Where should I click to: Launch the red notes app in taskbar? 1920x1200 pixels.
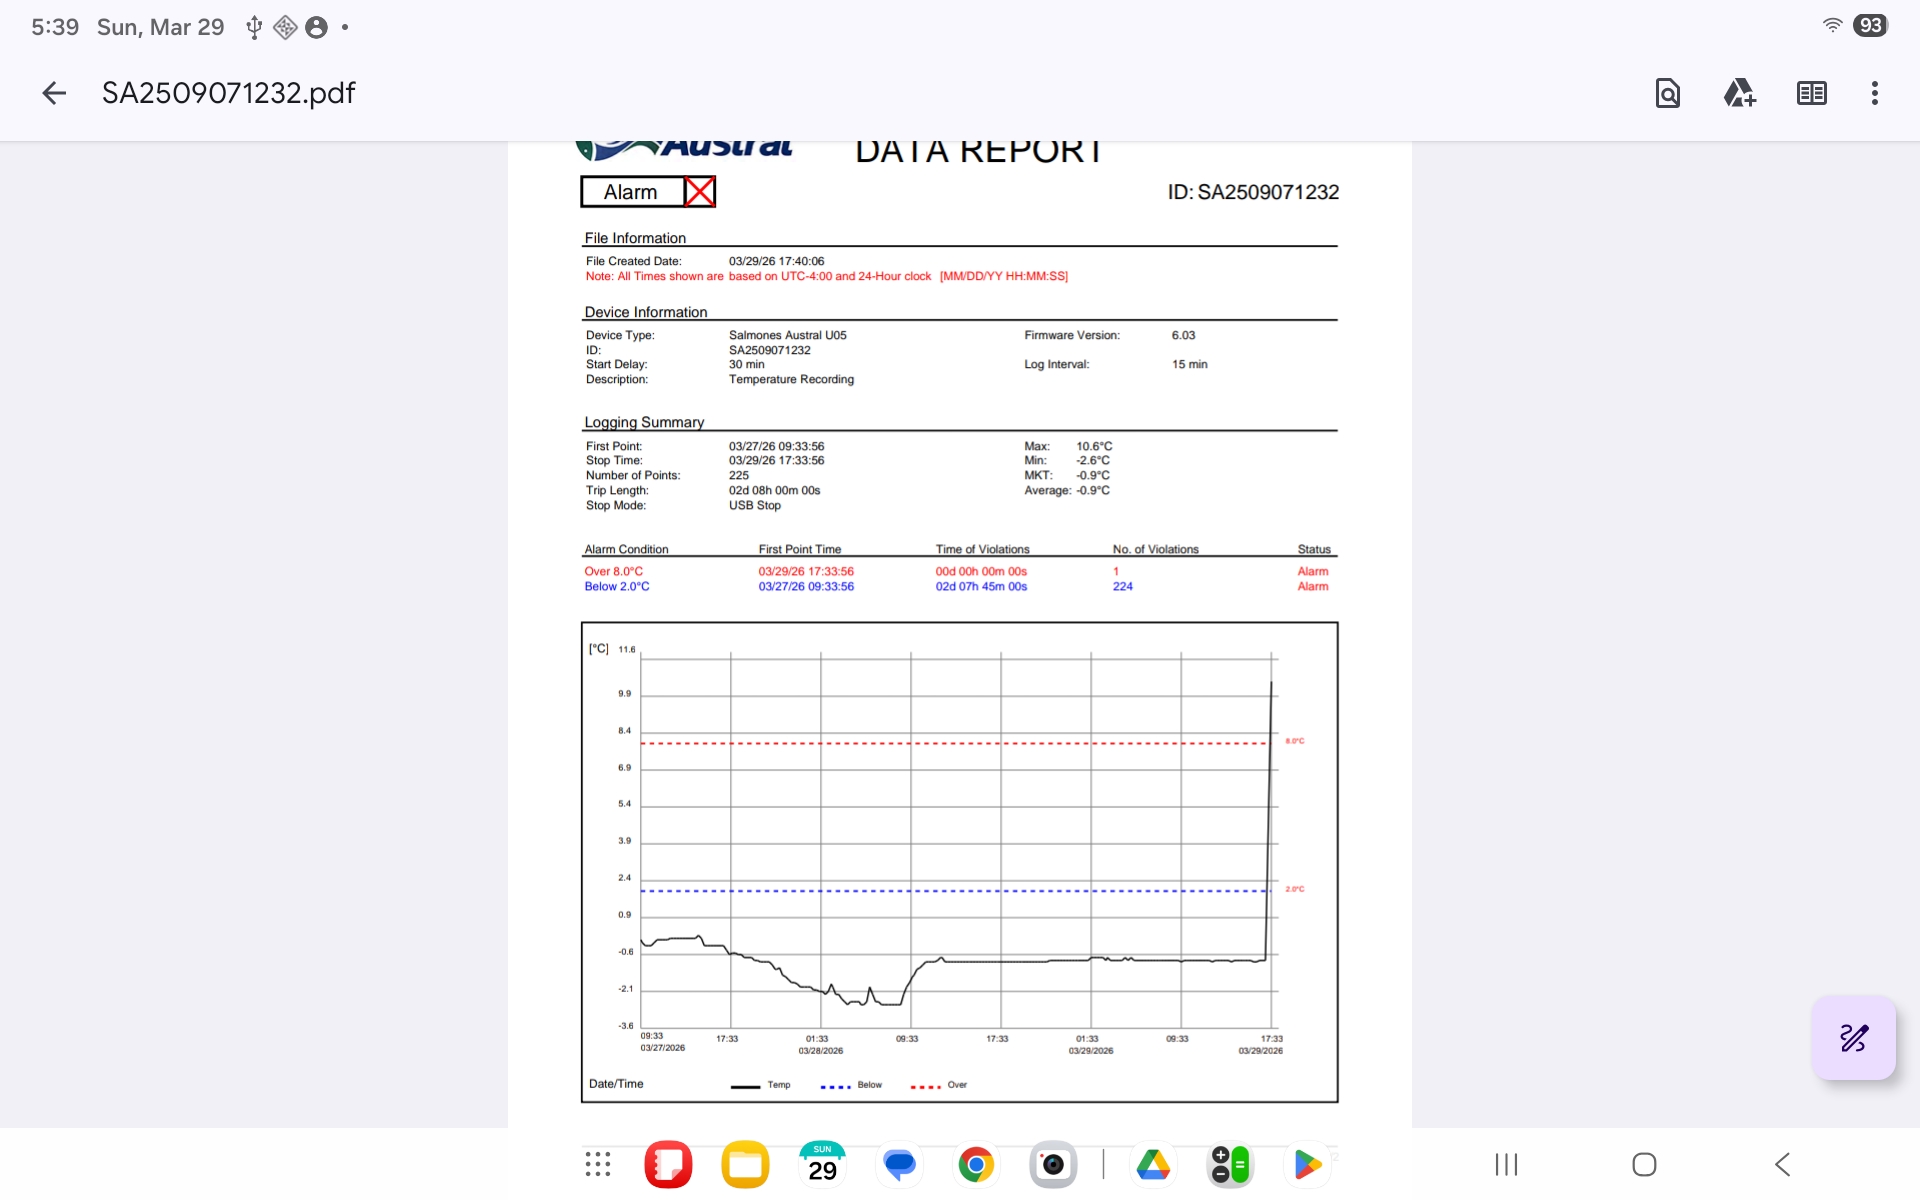(668, 1164)
